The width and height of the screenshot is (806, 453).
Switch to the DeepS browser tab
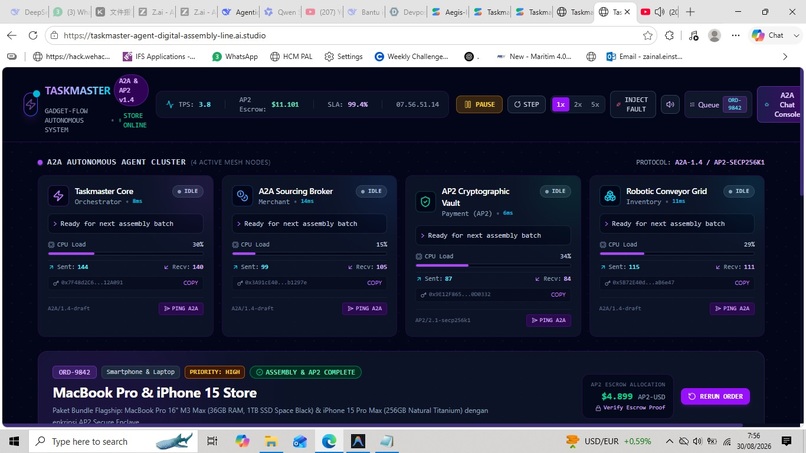pos(28,12)
